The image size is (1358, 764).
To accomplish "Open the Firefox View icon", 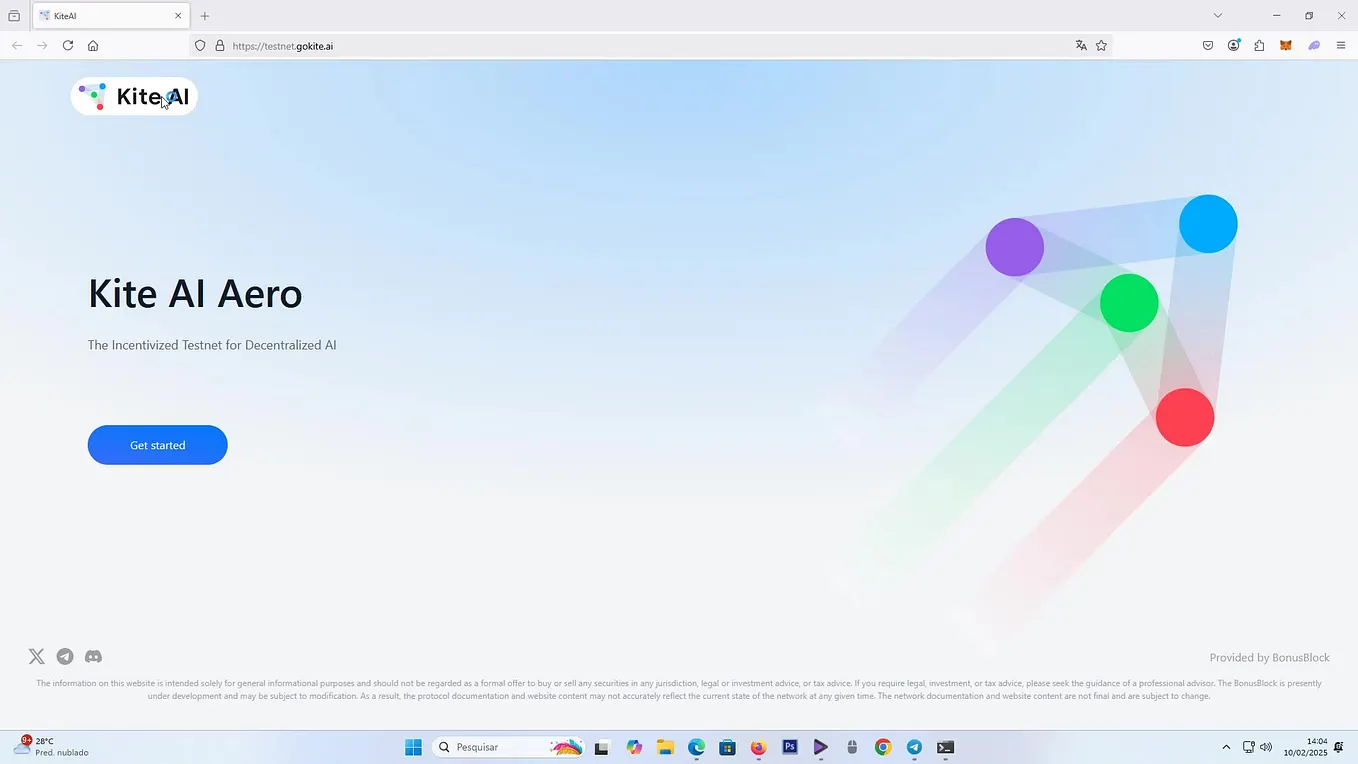I will point(14,16).
